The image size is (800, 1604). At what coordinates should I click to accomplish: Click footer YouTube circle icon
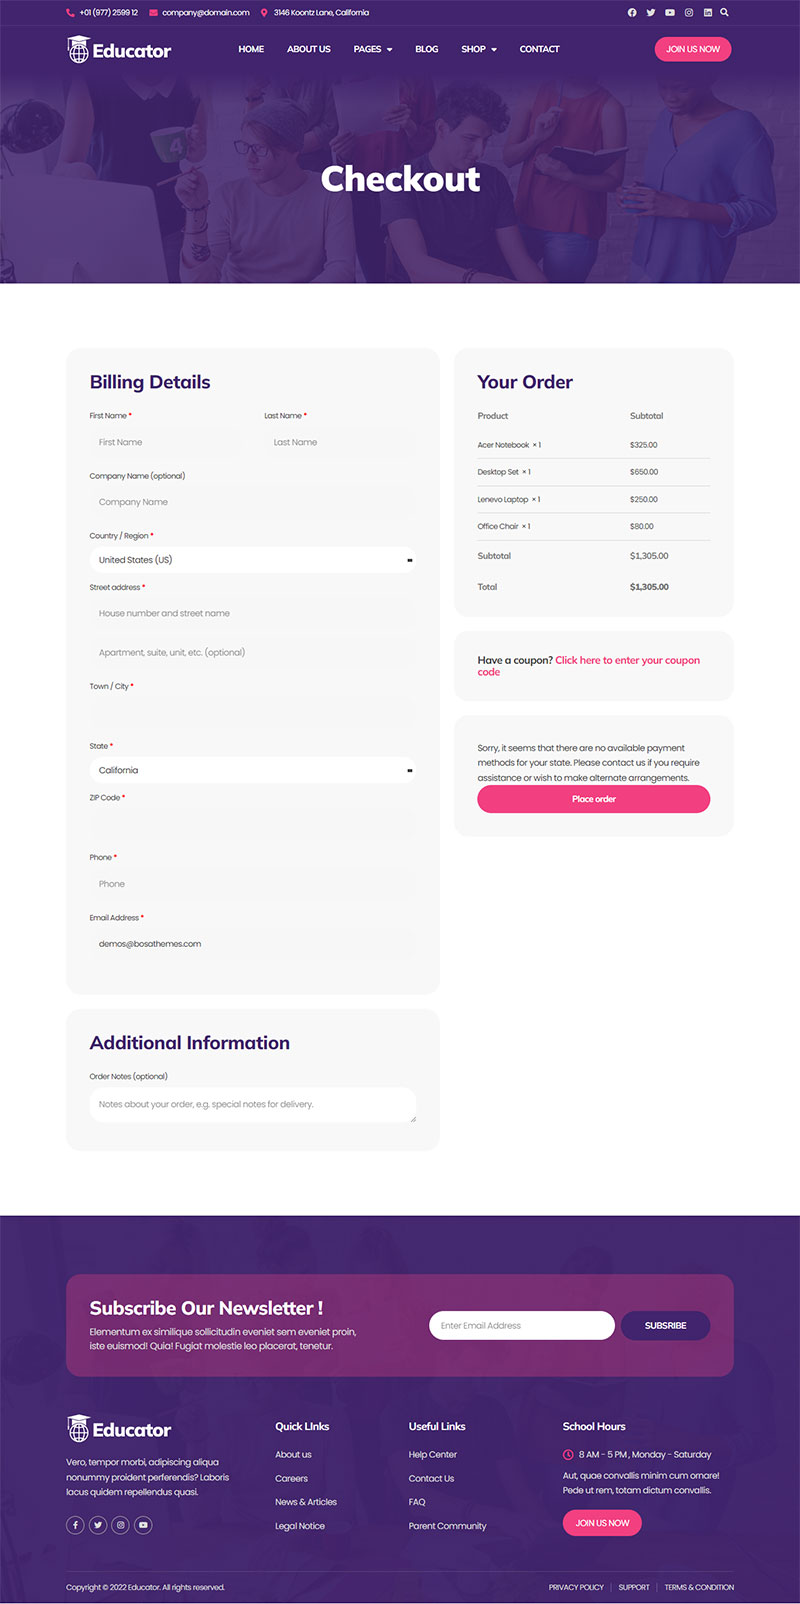pos(144,1525)
